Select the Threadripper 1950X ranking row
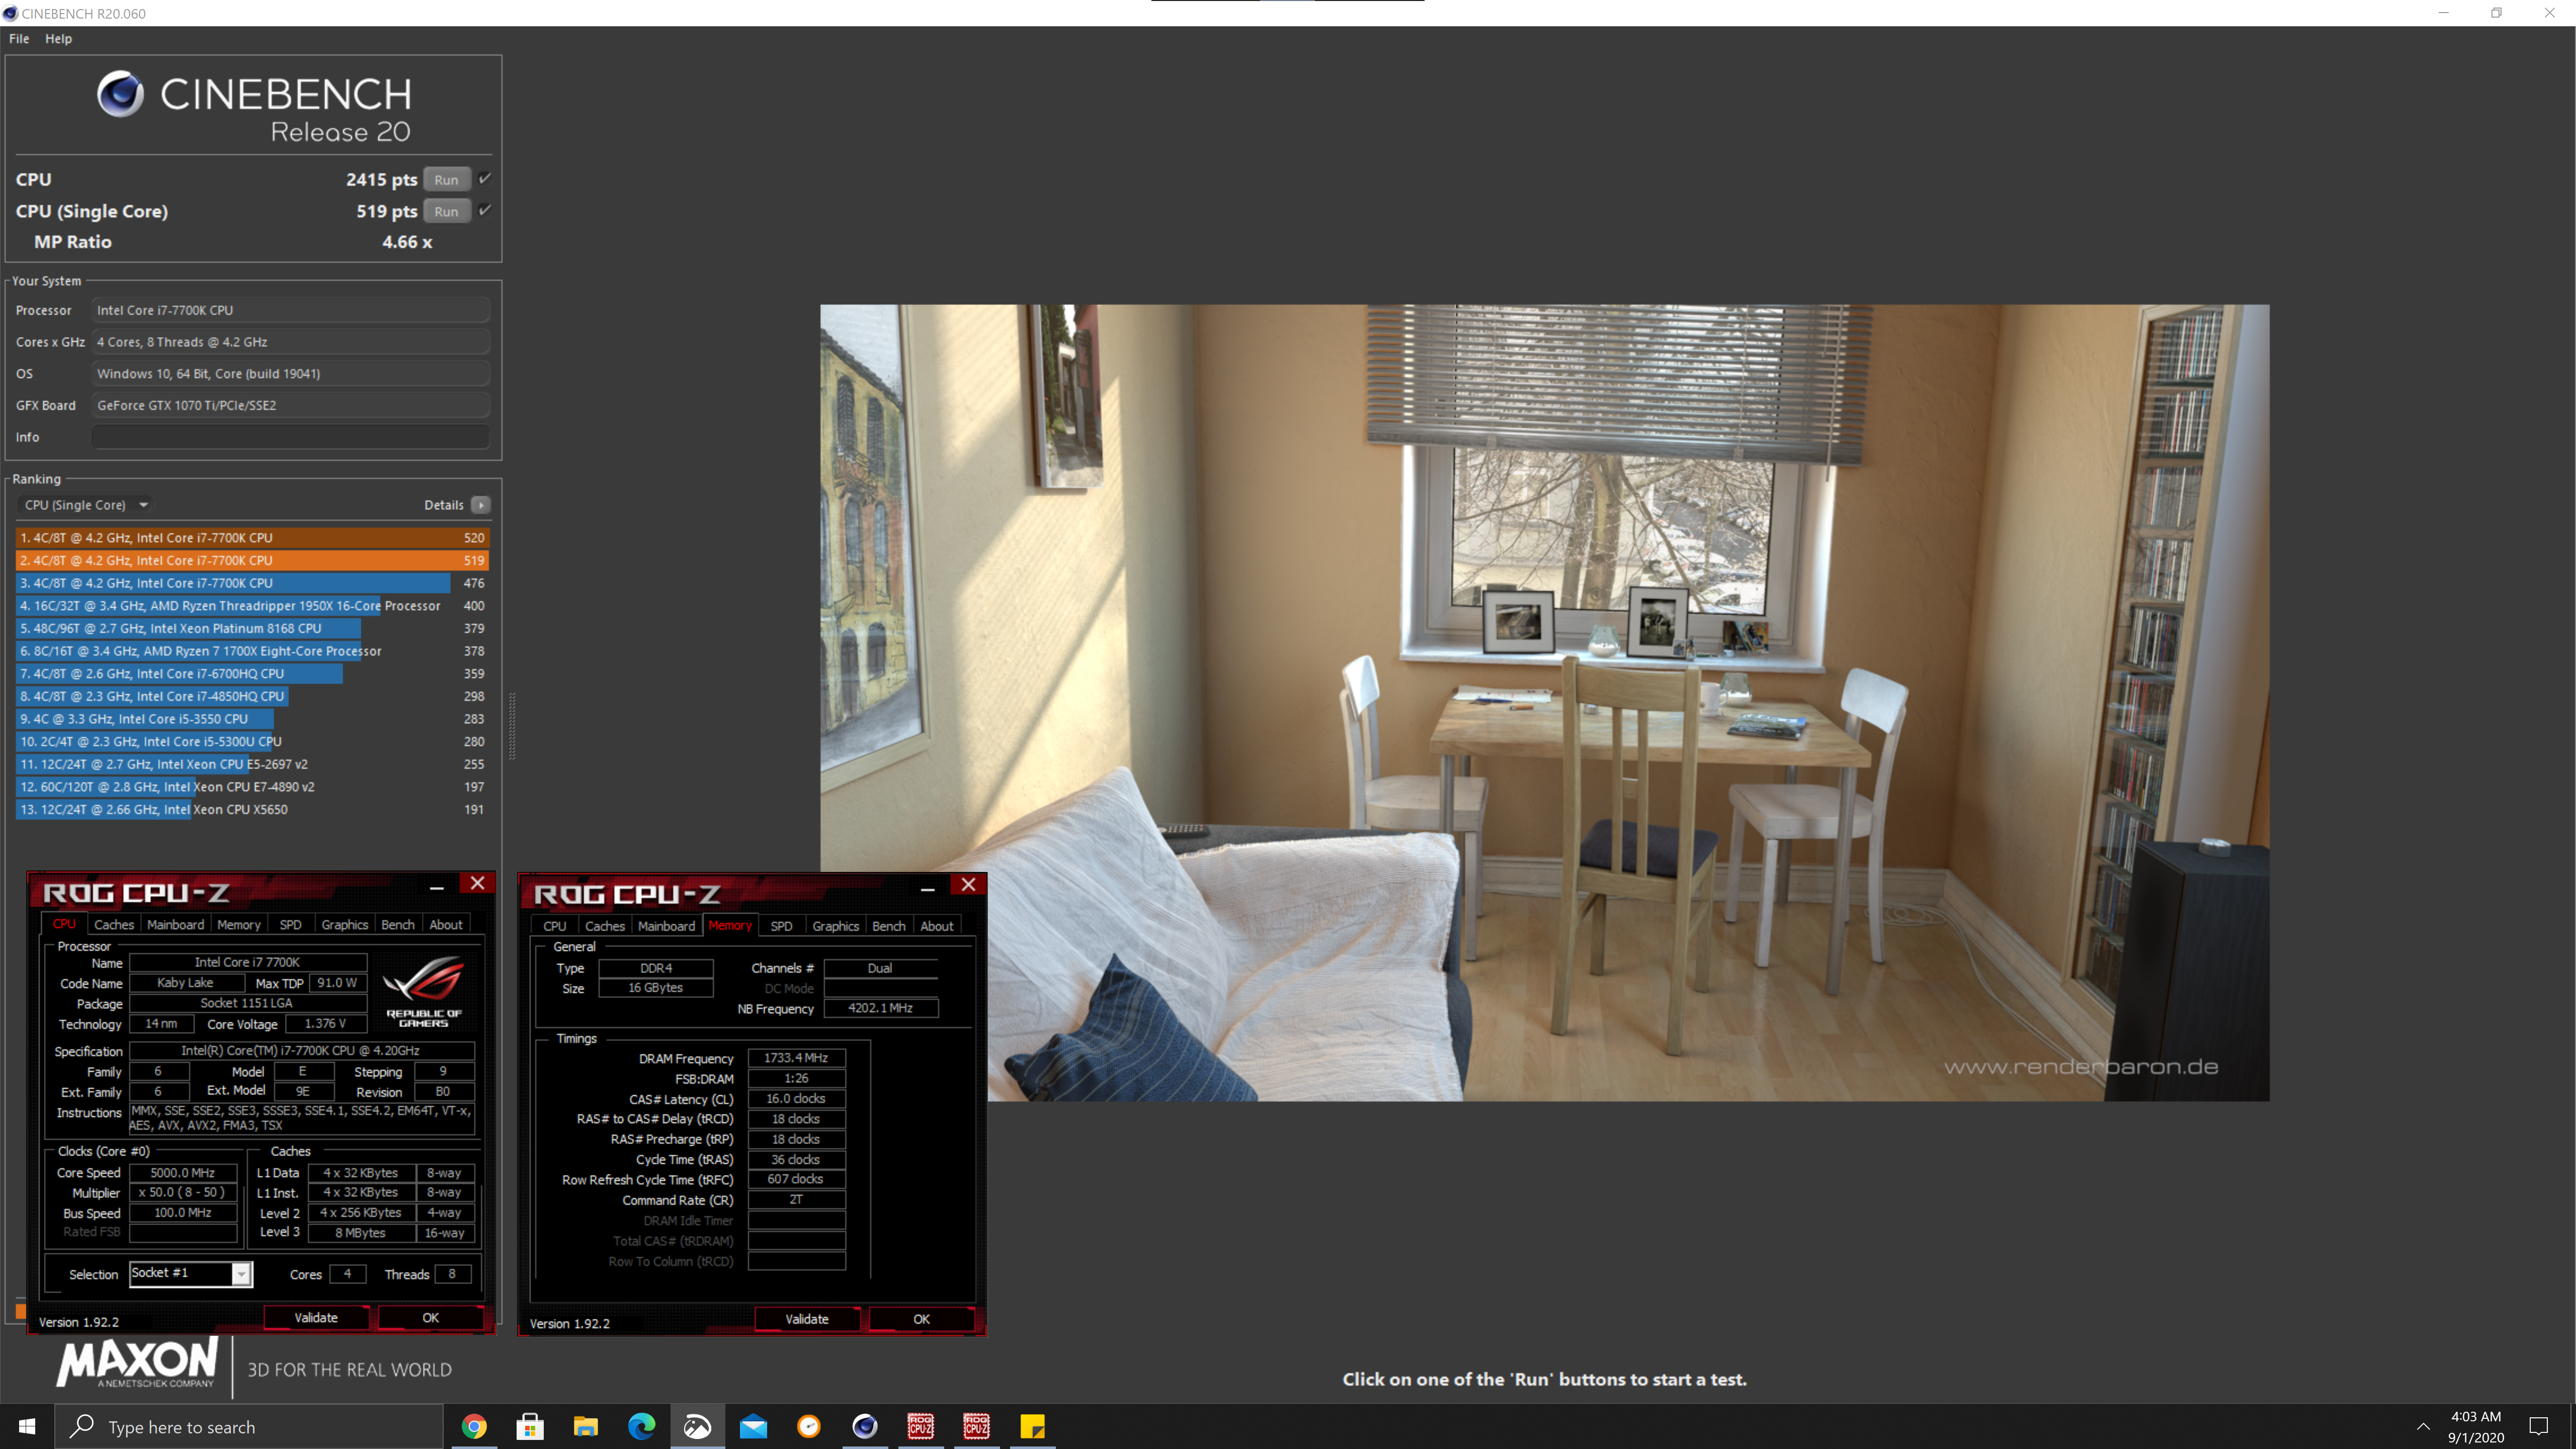The width and height of the screenshot is (2576, 1449). point(252,606)
